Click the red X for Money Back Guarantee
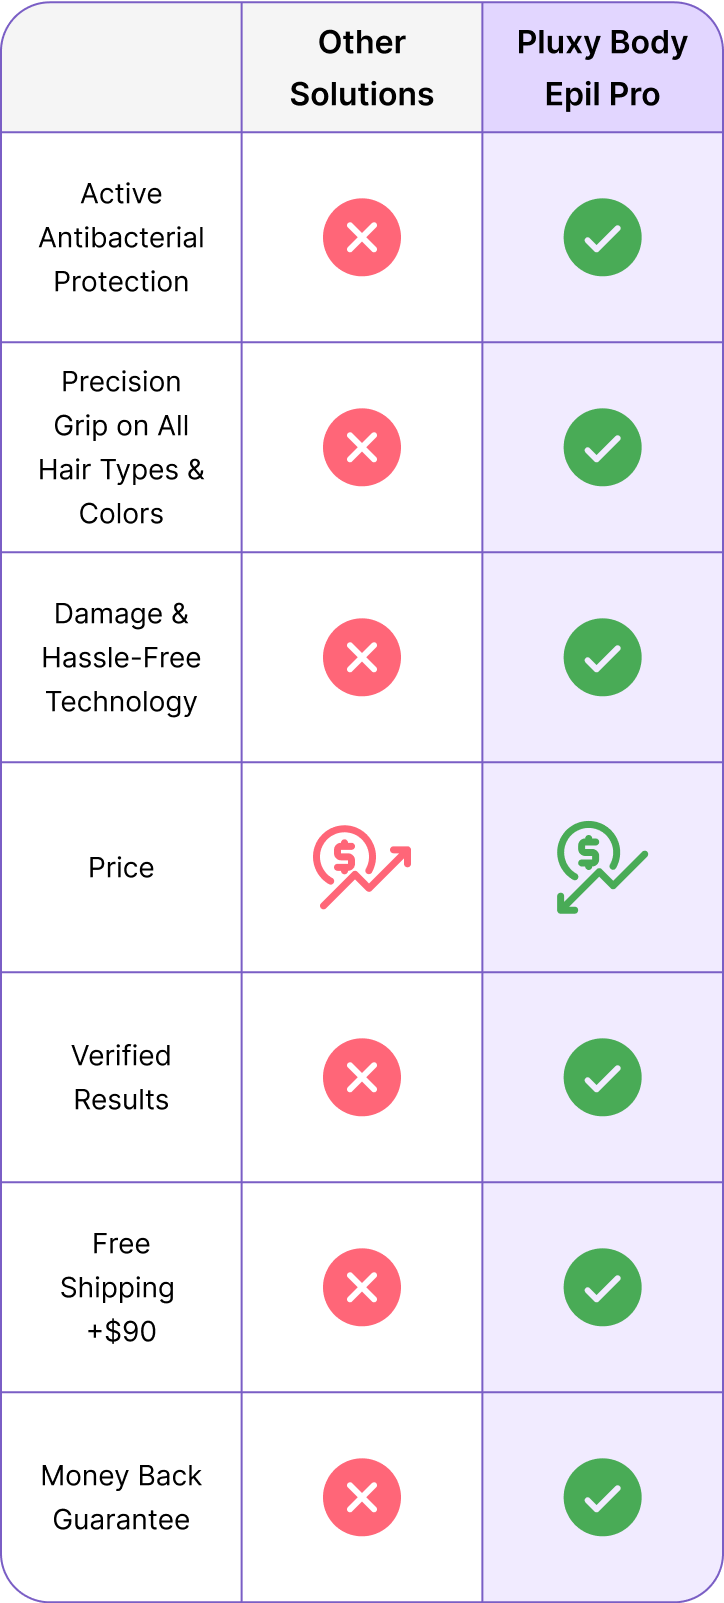724x1603 pixels. [x=362, y=1498]
